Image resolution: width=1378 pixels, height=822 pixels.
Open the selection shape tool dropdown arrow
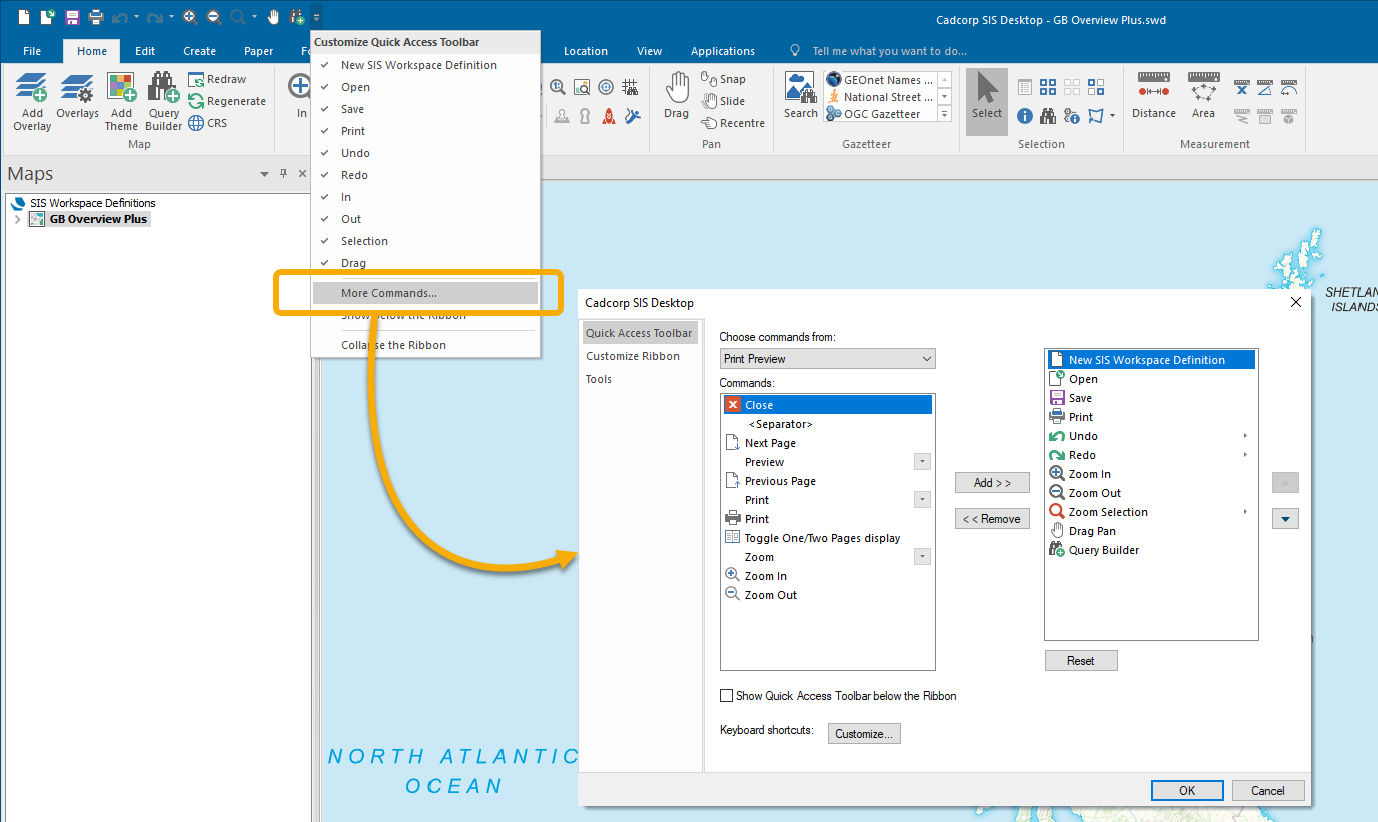pyautogui.click(x=1112, y=116)
